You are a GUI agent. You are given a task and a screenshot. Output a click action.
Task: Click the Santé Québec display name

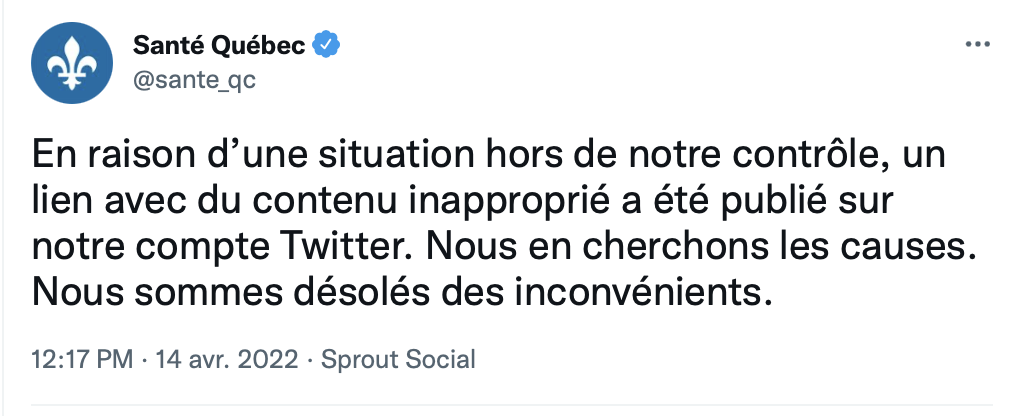pos(220,46)
